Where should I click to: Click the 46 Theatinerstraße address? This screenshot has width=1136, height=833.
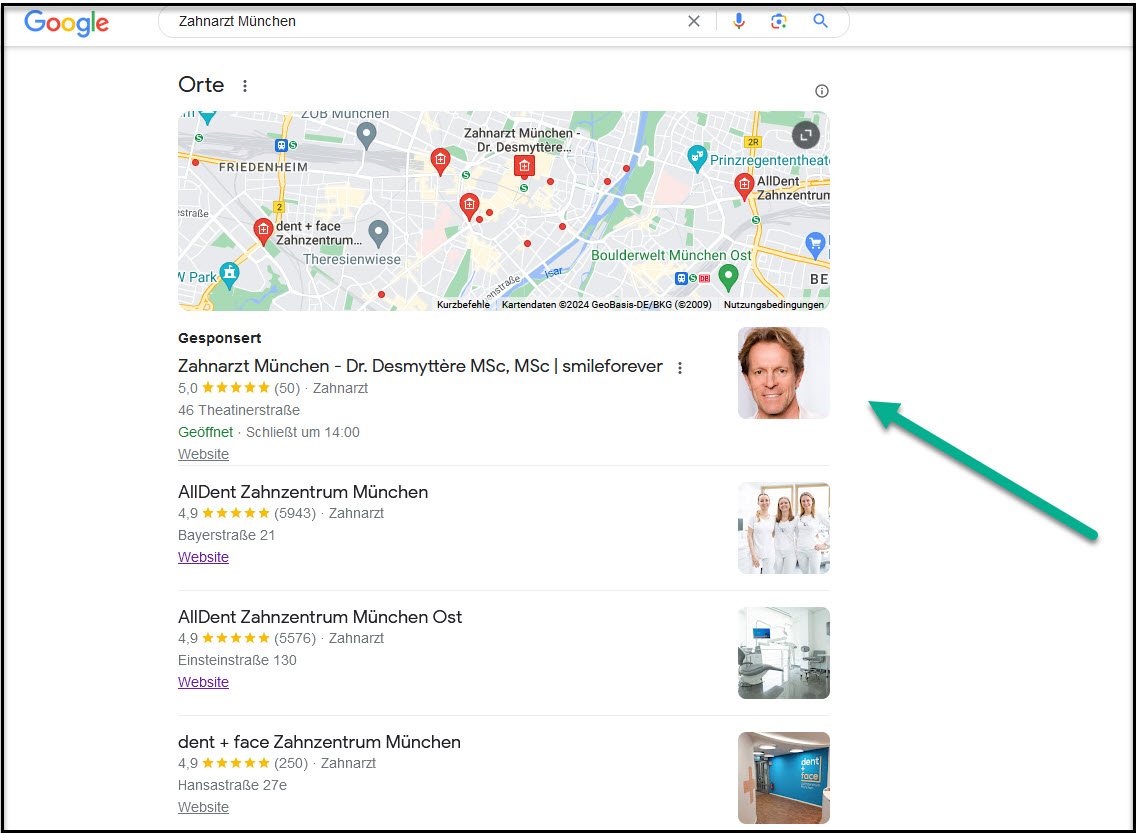click(x=239, y=410)
